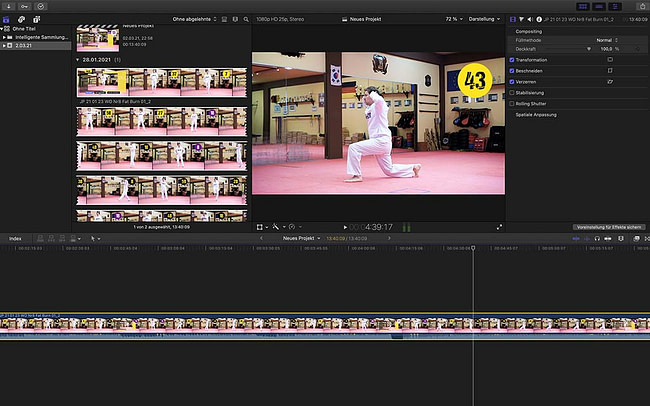Image resolution: width=650 pixels, height=406 pixels.
Task: Click the Deckkraft 100,0 value field
Action: pyautogui.click(x=606, y=49)
